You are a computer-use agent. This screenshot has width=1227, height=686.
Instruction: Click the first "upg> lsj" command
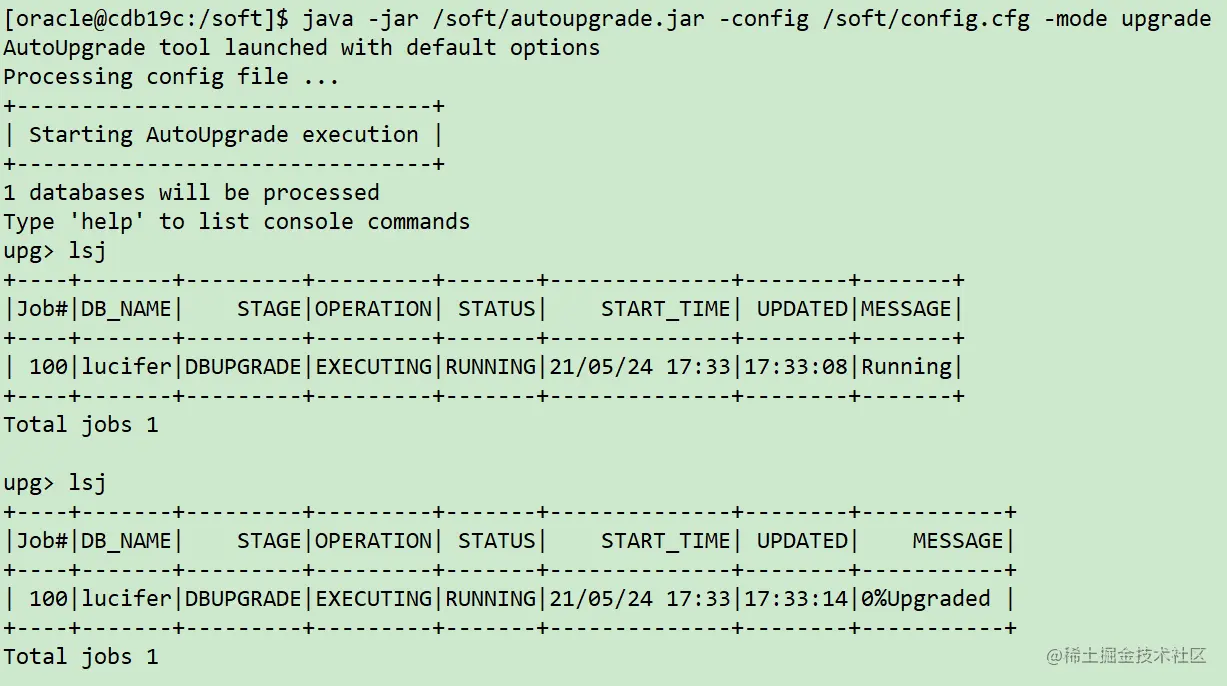click(55, 250)
